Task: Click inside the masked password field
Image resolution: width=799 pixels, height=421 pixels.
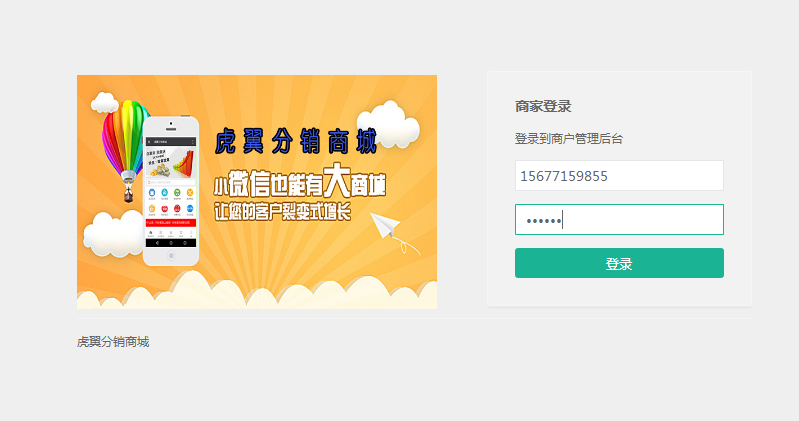Action: [x=619, y=220]
